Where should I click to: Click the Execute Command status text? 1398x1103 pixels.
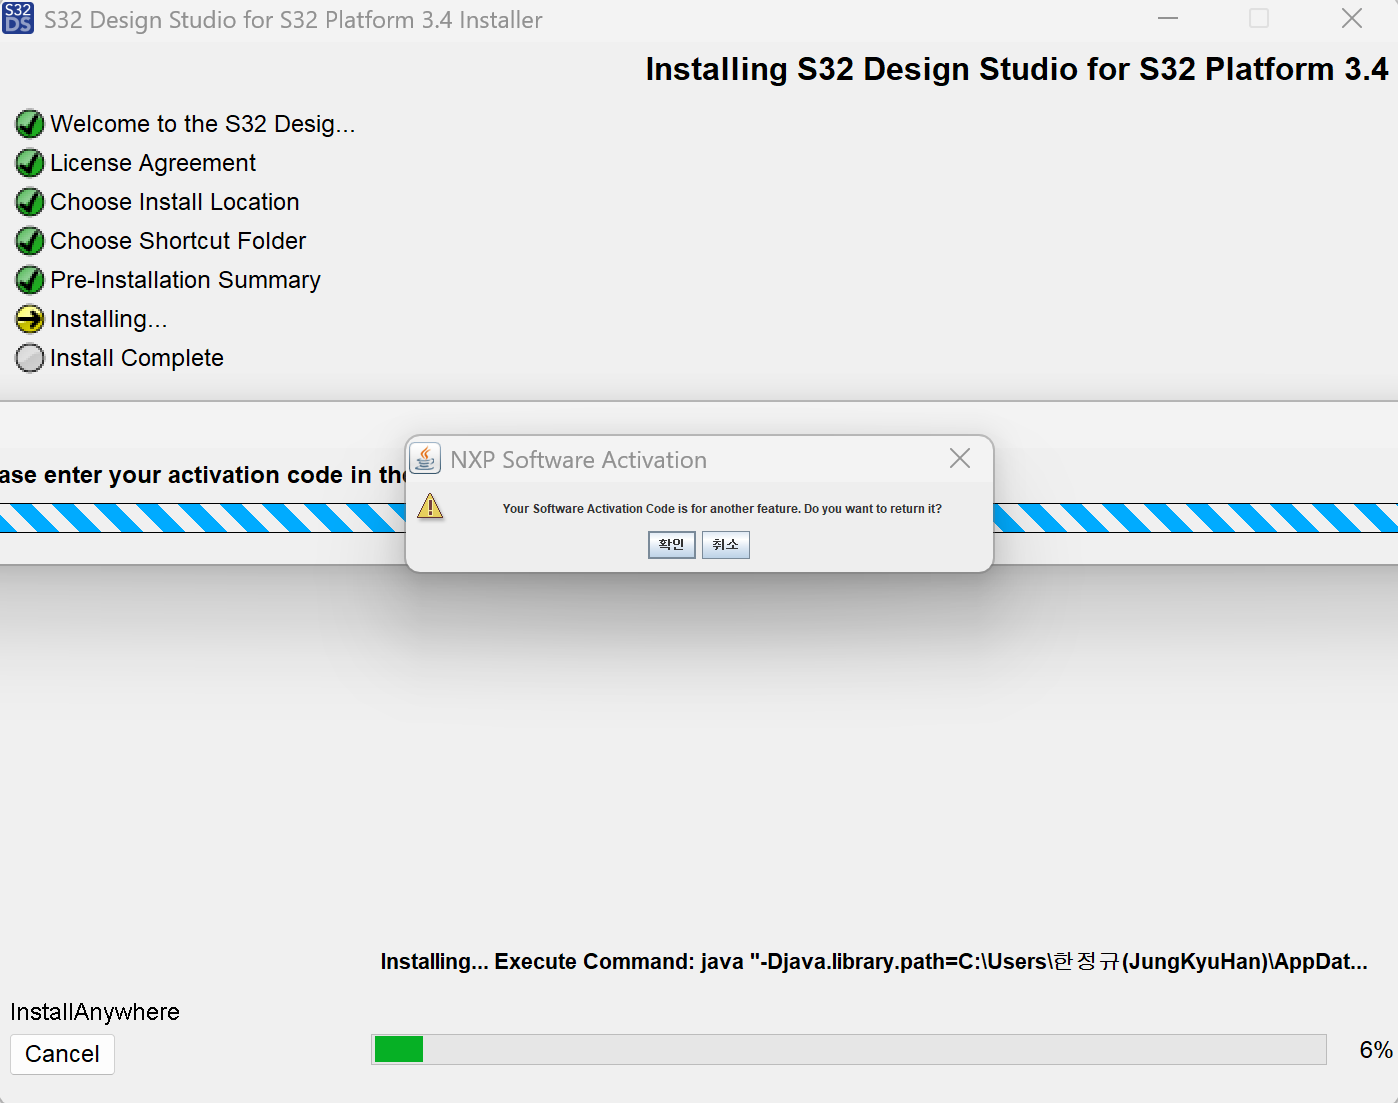click(874, 962)
